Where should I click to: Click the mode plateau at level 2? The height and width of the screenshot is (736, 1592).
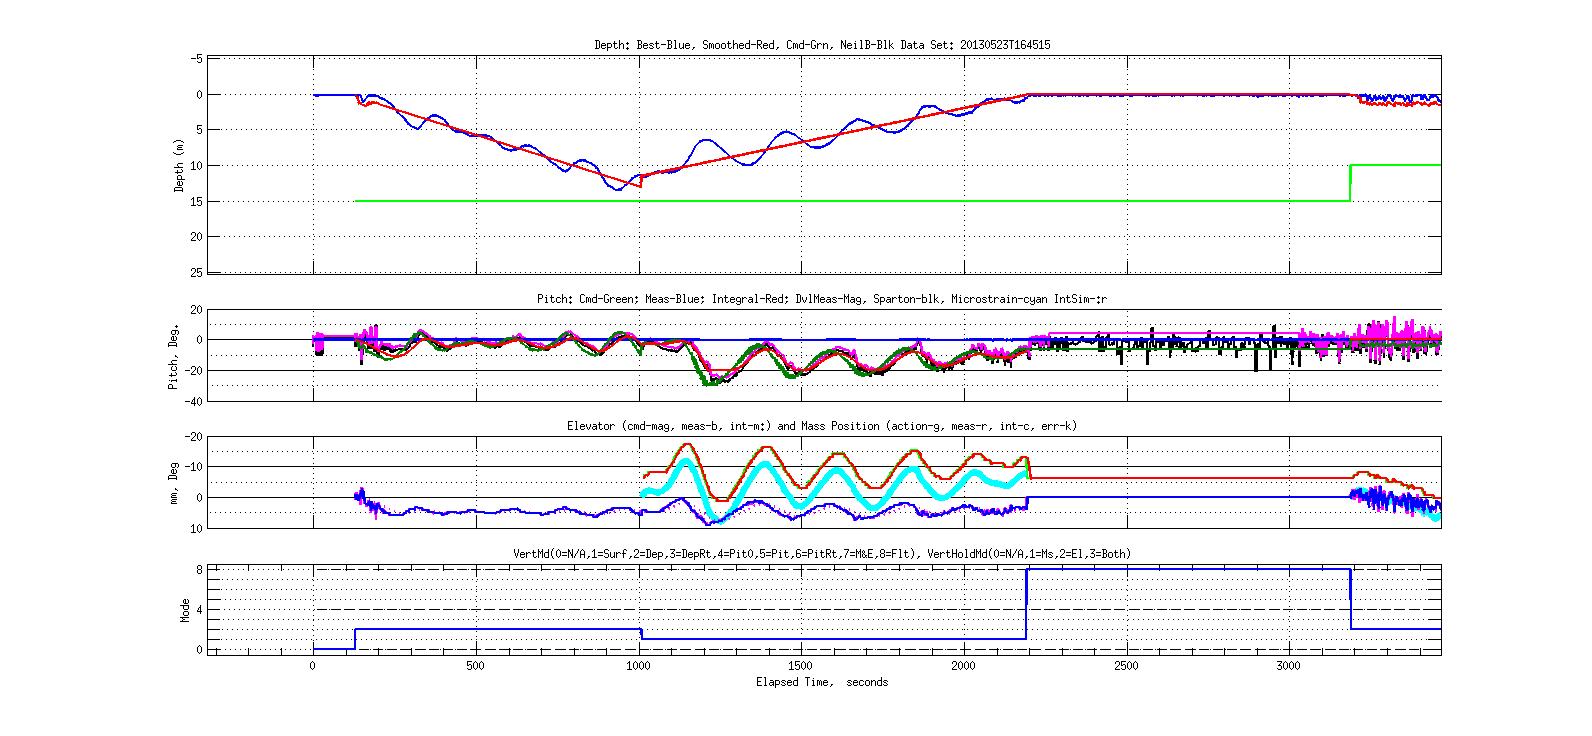497,629
